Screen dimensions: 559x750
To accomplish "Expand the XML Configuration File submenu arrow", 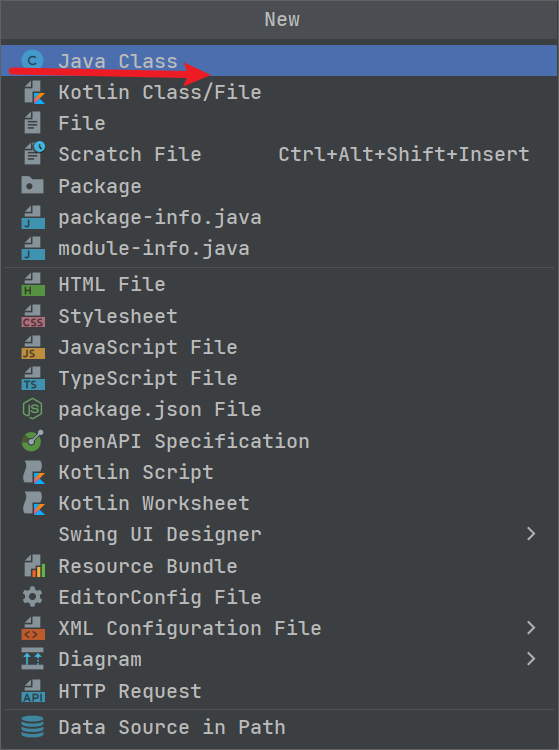I will coord(531,628).
